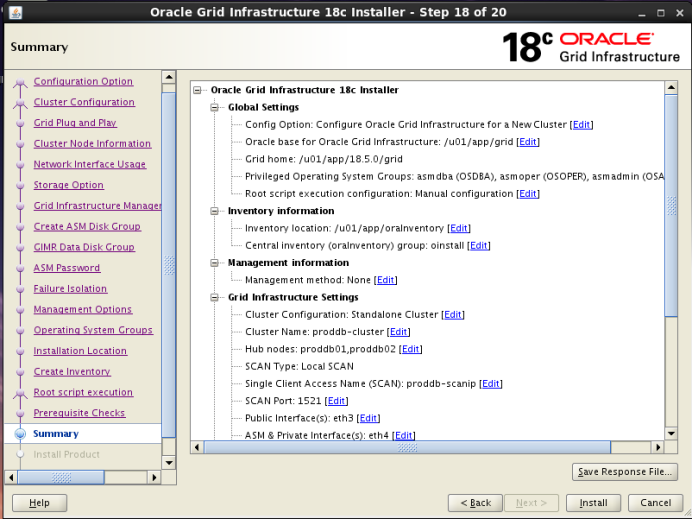Image resolution: width=693 pixels, height=519 pixels.
Task: Go to Configuration Option step
Action: click(x=83, y=82)
